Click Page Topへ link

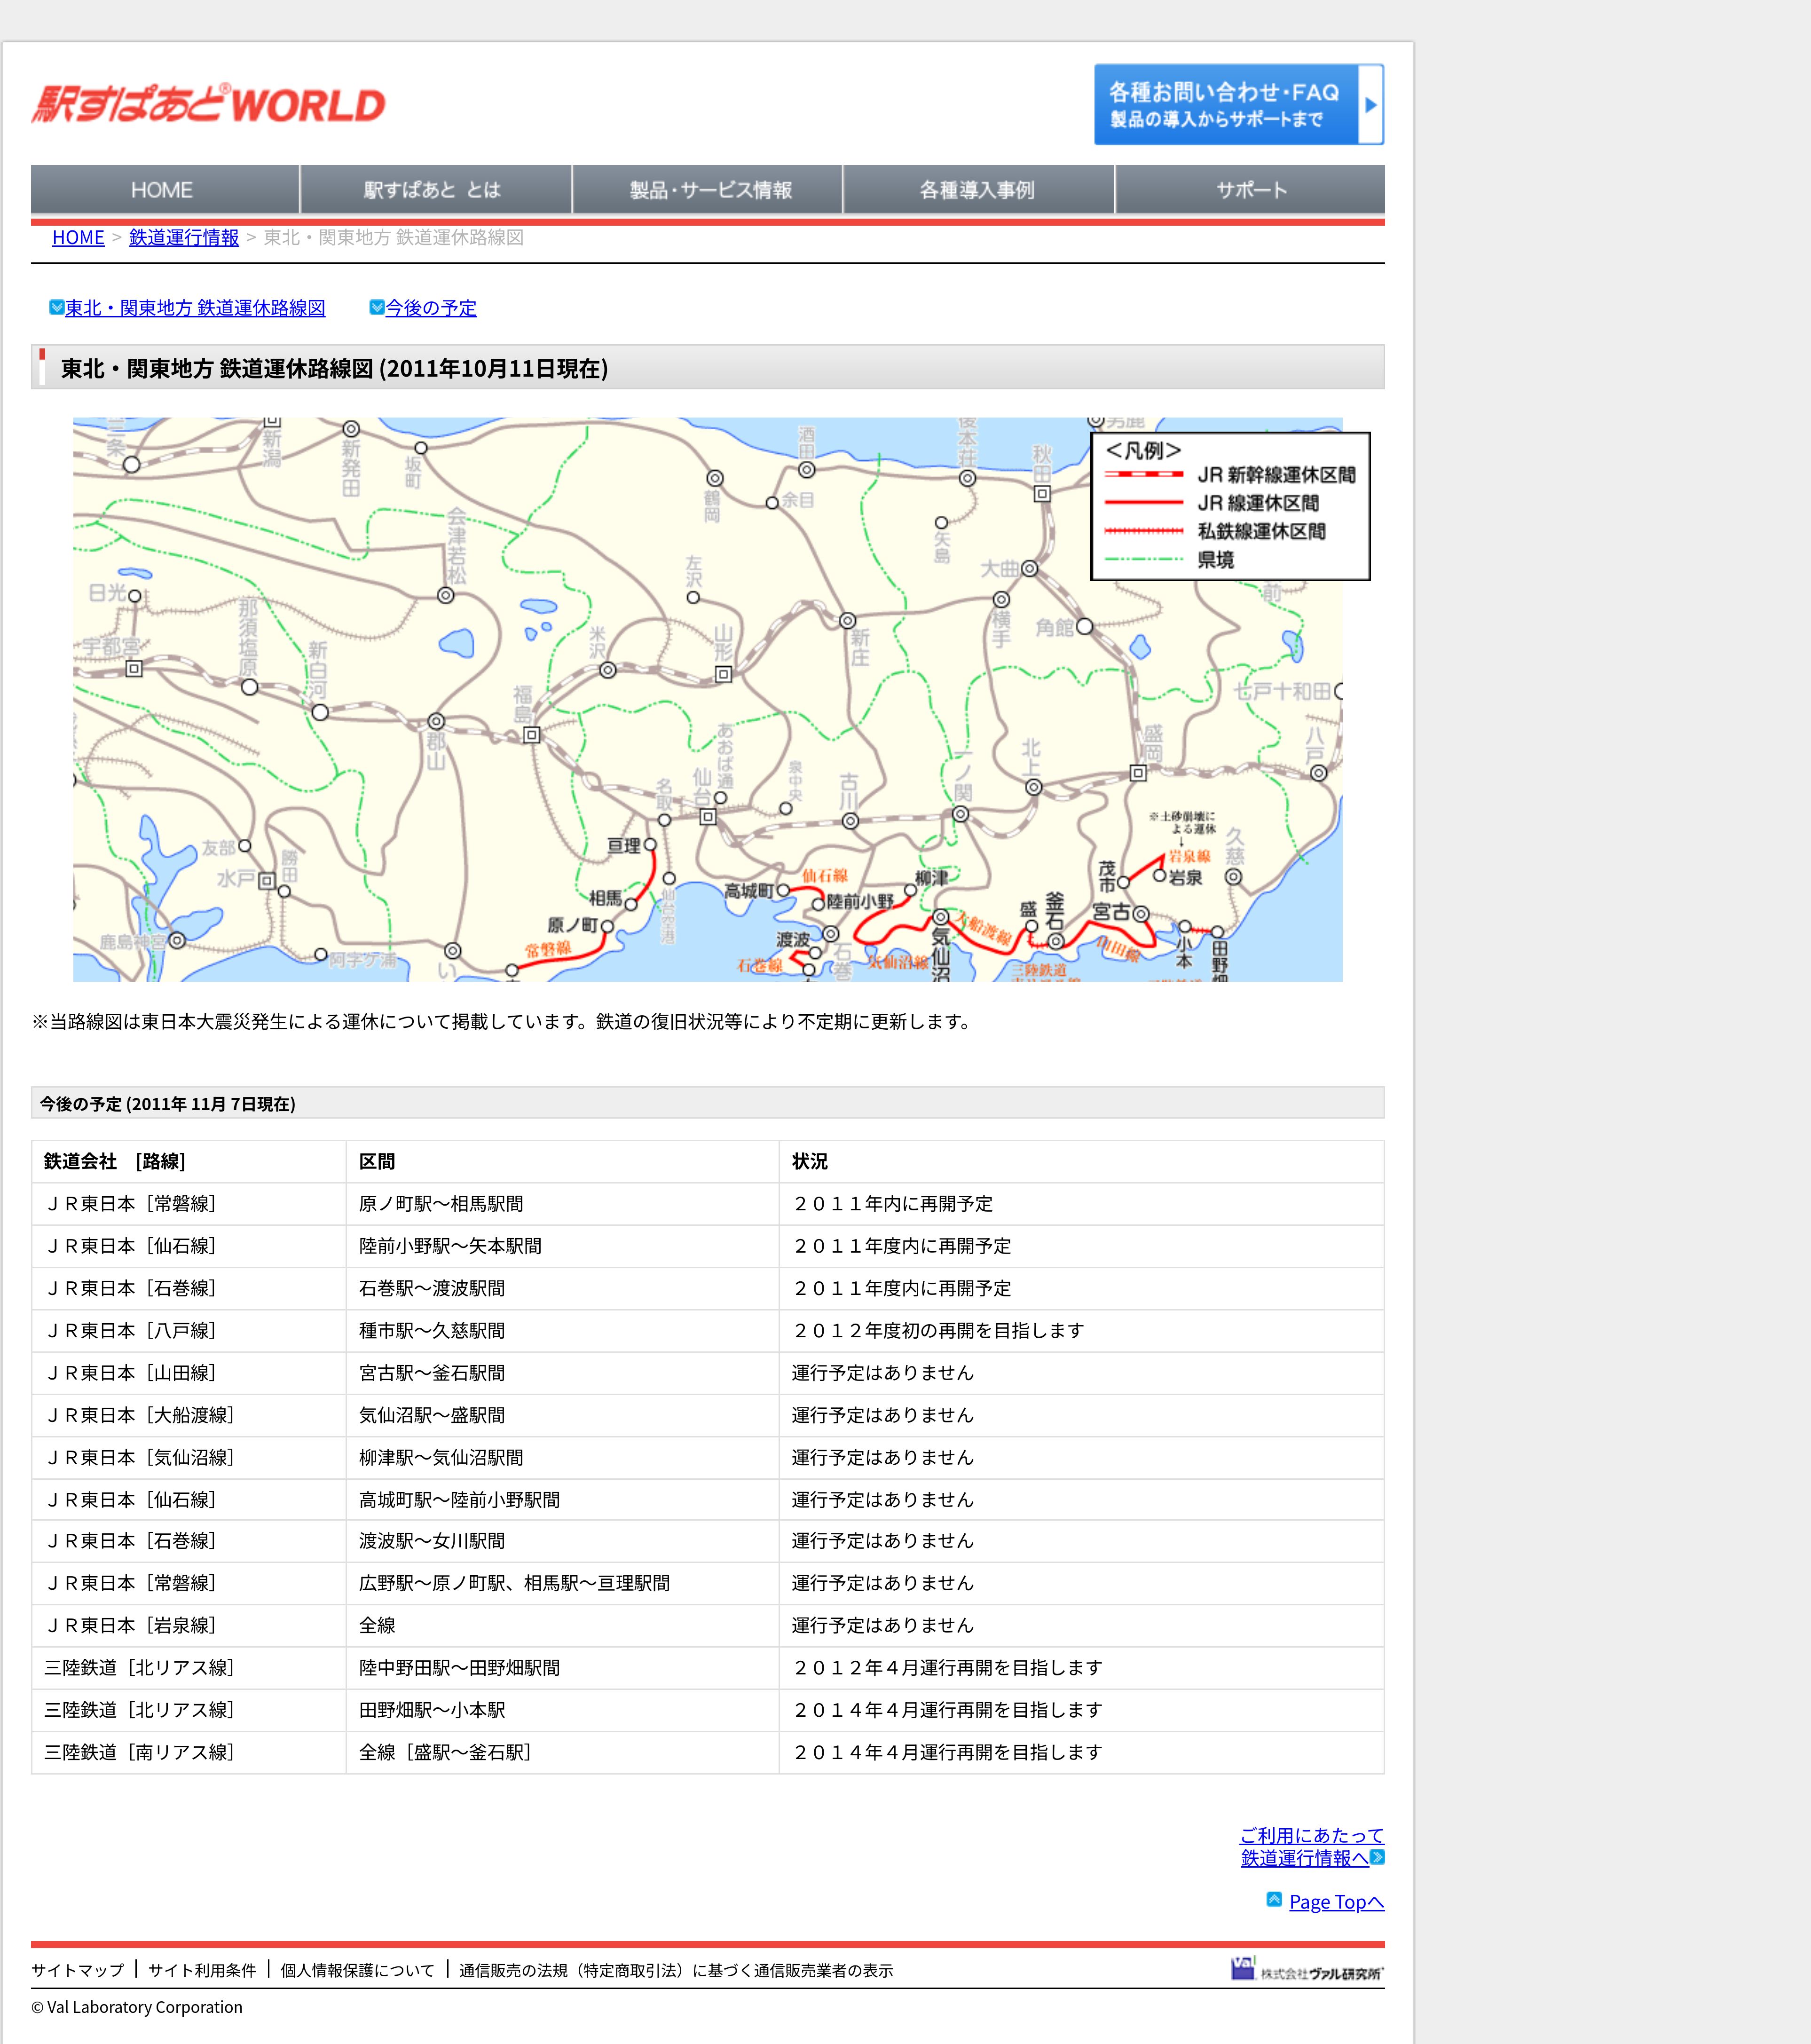[1336, 1902]
